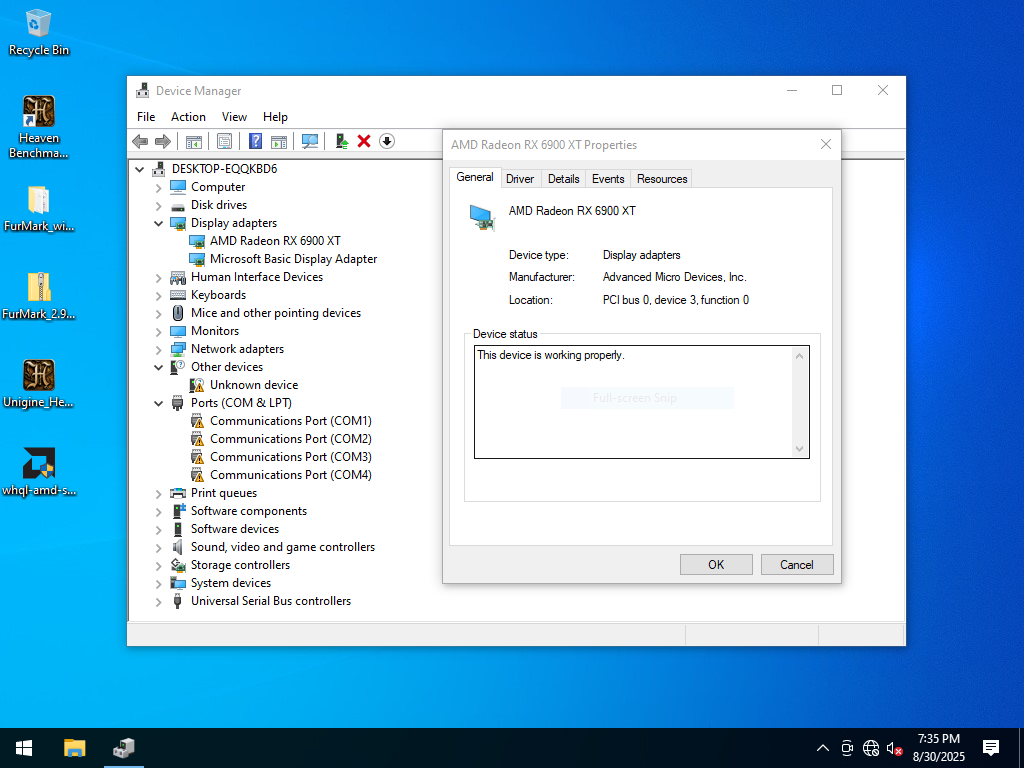Scan for hardware changes using toolbar icon
The height and width of the screenshot is (768, 1024).
(310, 141)
